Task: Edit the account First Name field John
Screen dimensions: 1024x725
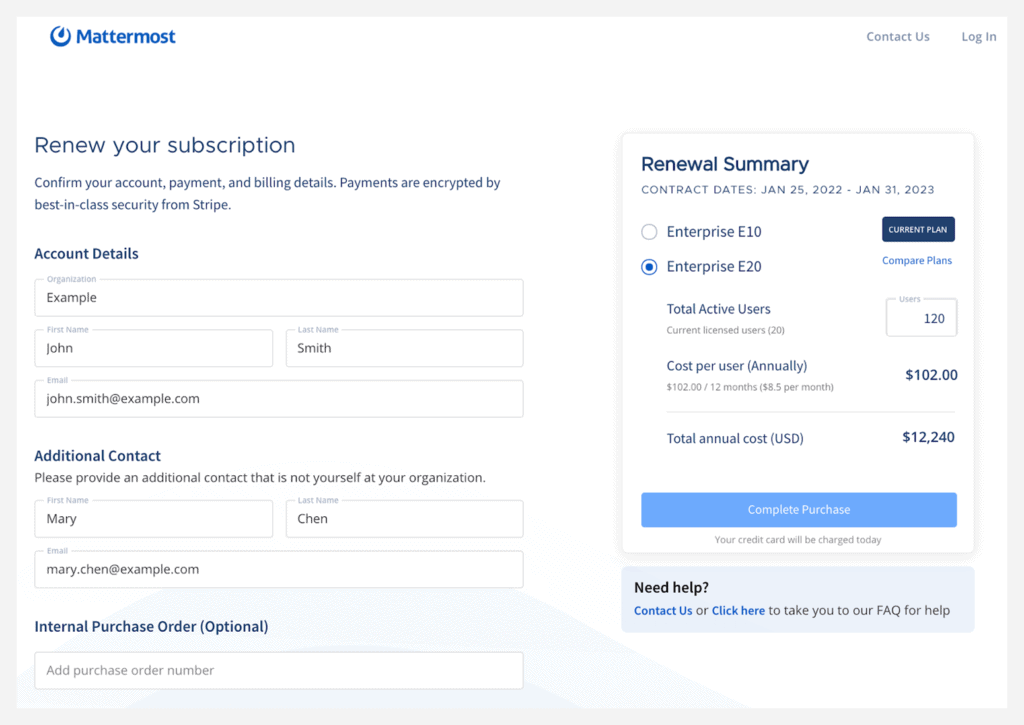Action: 153,348
